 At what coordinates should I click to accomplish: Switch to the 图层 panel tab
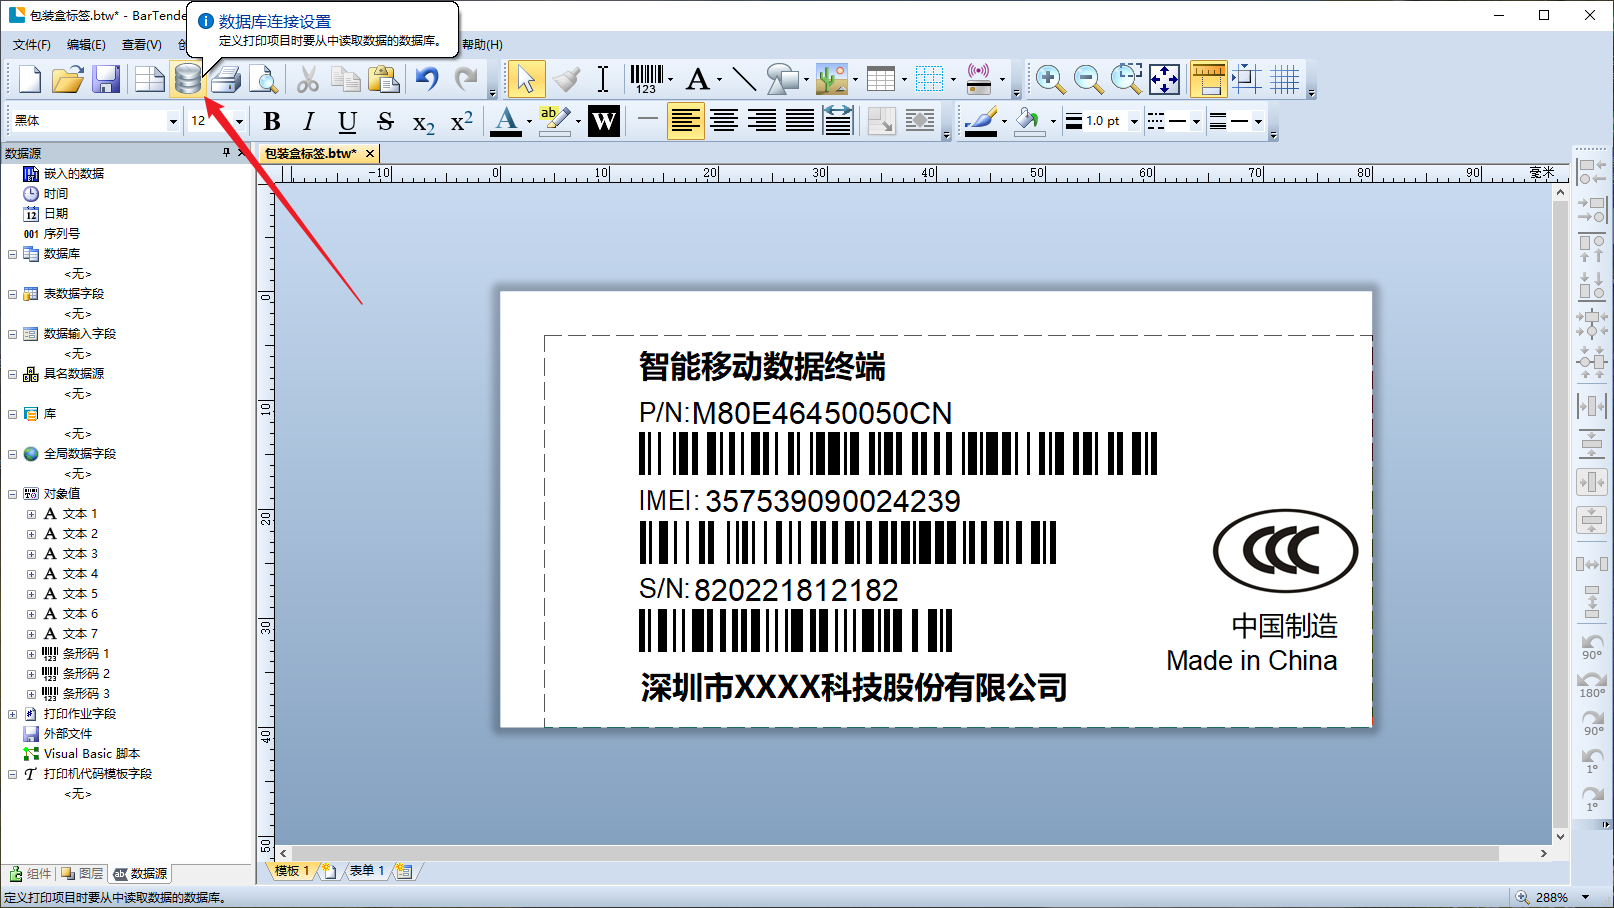pos(82,873)
